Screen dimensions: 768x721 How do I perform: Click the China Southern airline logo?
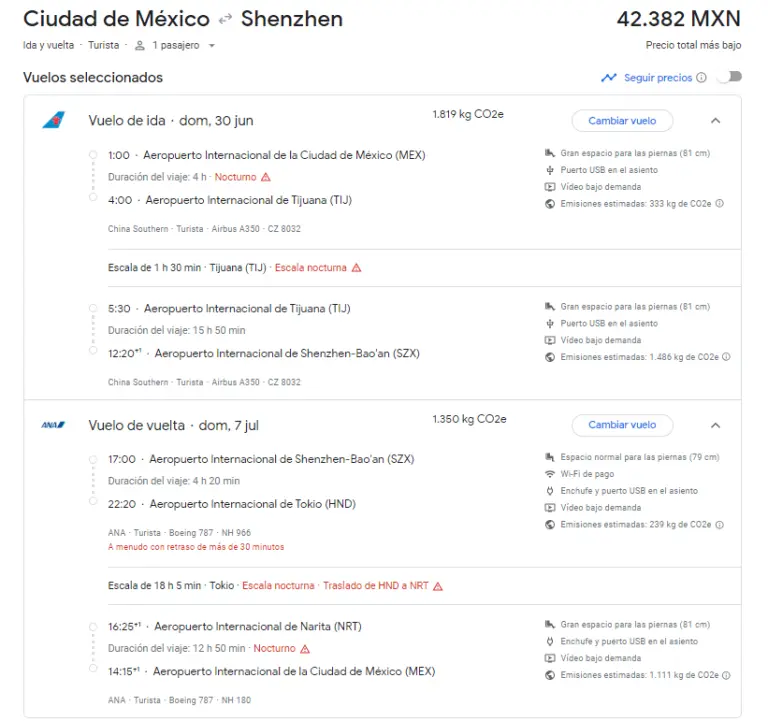[x=53, y=120]
